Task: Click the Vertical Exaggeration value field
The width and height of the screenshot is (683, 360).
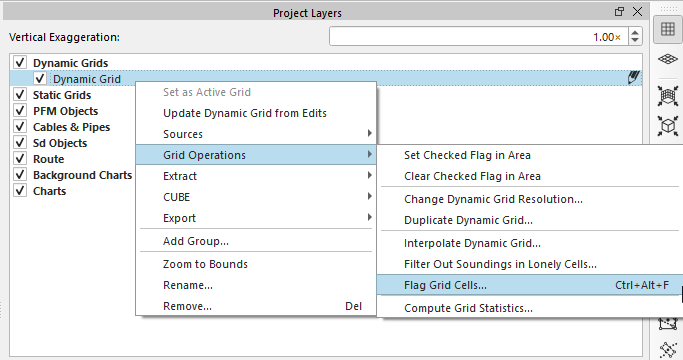Action: click(478, 37)
